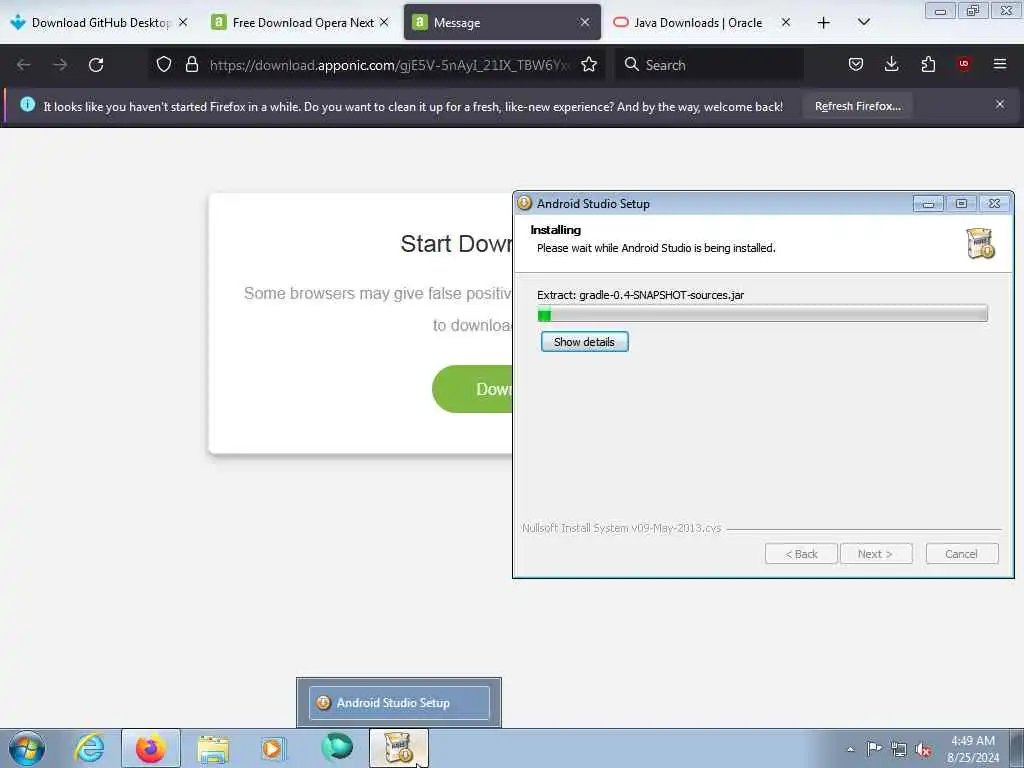Click the Cancel button in setup
Image resolution: width=1024 pixels, height=768 pixels.
click(x=961, y=554)
